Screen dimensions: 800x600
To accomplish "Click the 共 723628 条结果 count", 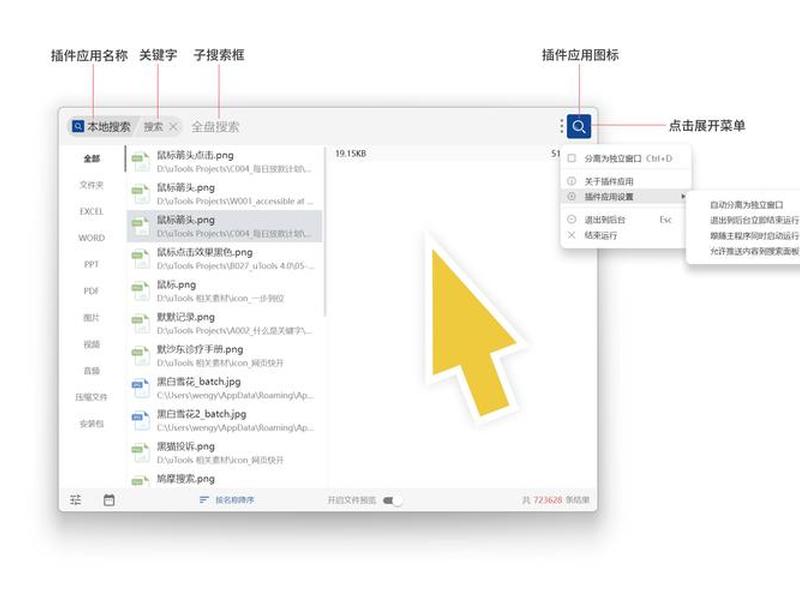I will (556, 500).
